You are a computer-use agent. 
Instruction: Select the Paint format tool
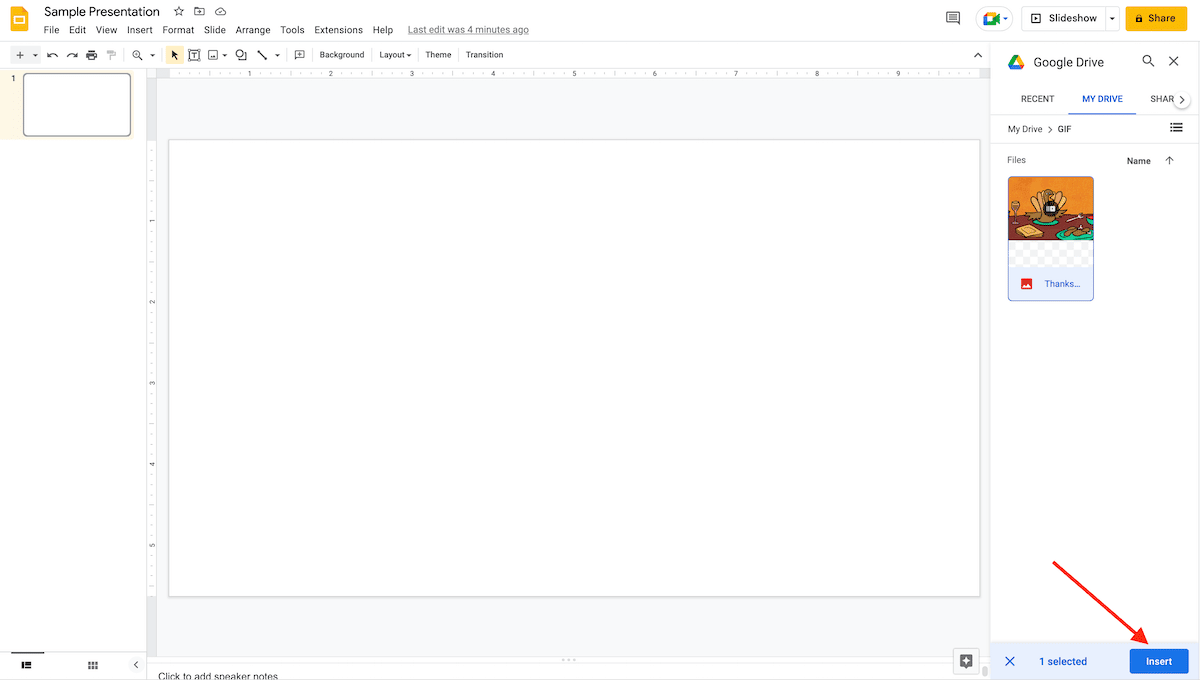pos(110,54)
